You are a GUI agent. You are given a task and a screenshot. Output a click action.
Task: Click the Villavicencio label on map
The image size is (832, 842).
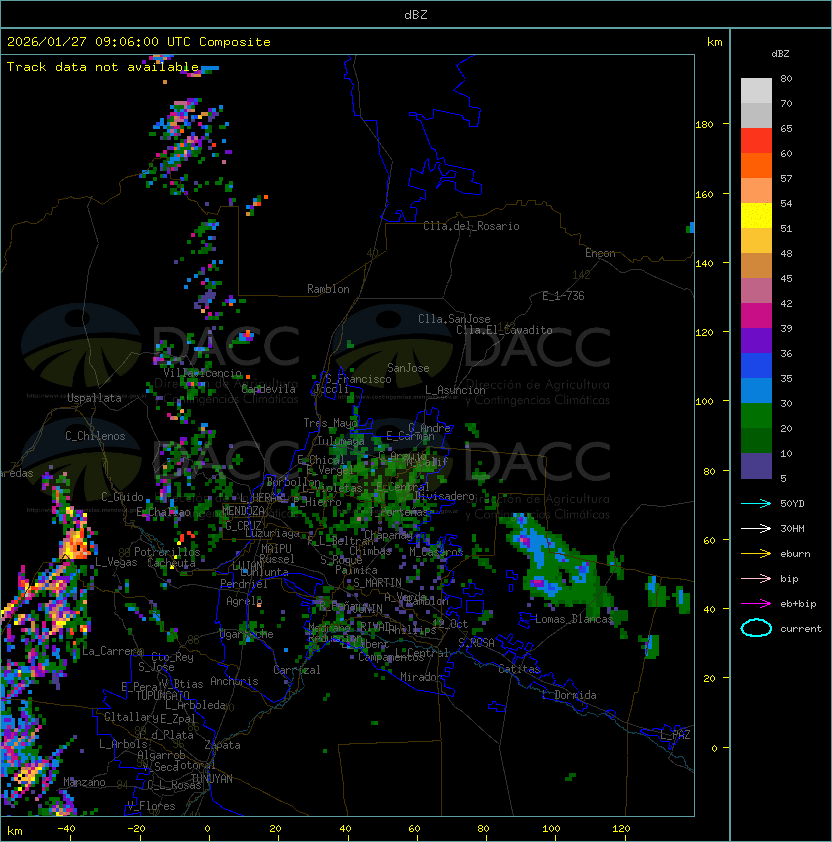coord(202,373)
